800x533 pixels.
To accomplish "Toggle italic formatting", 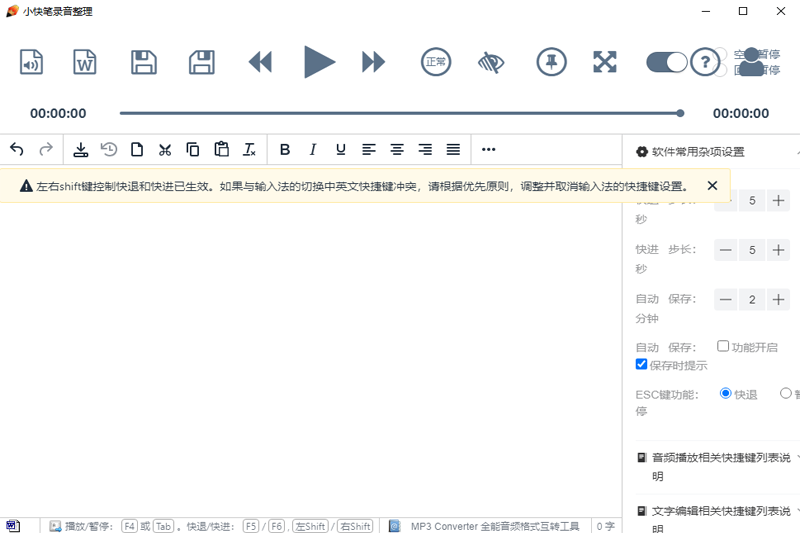I will [x=313, y=149].
